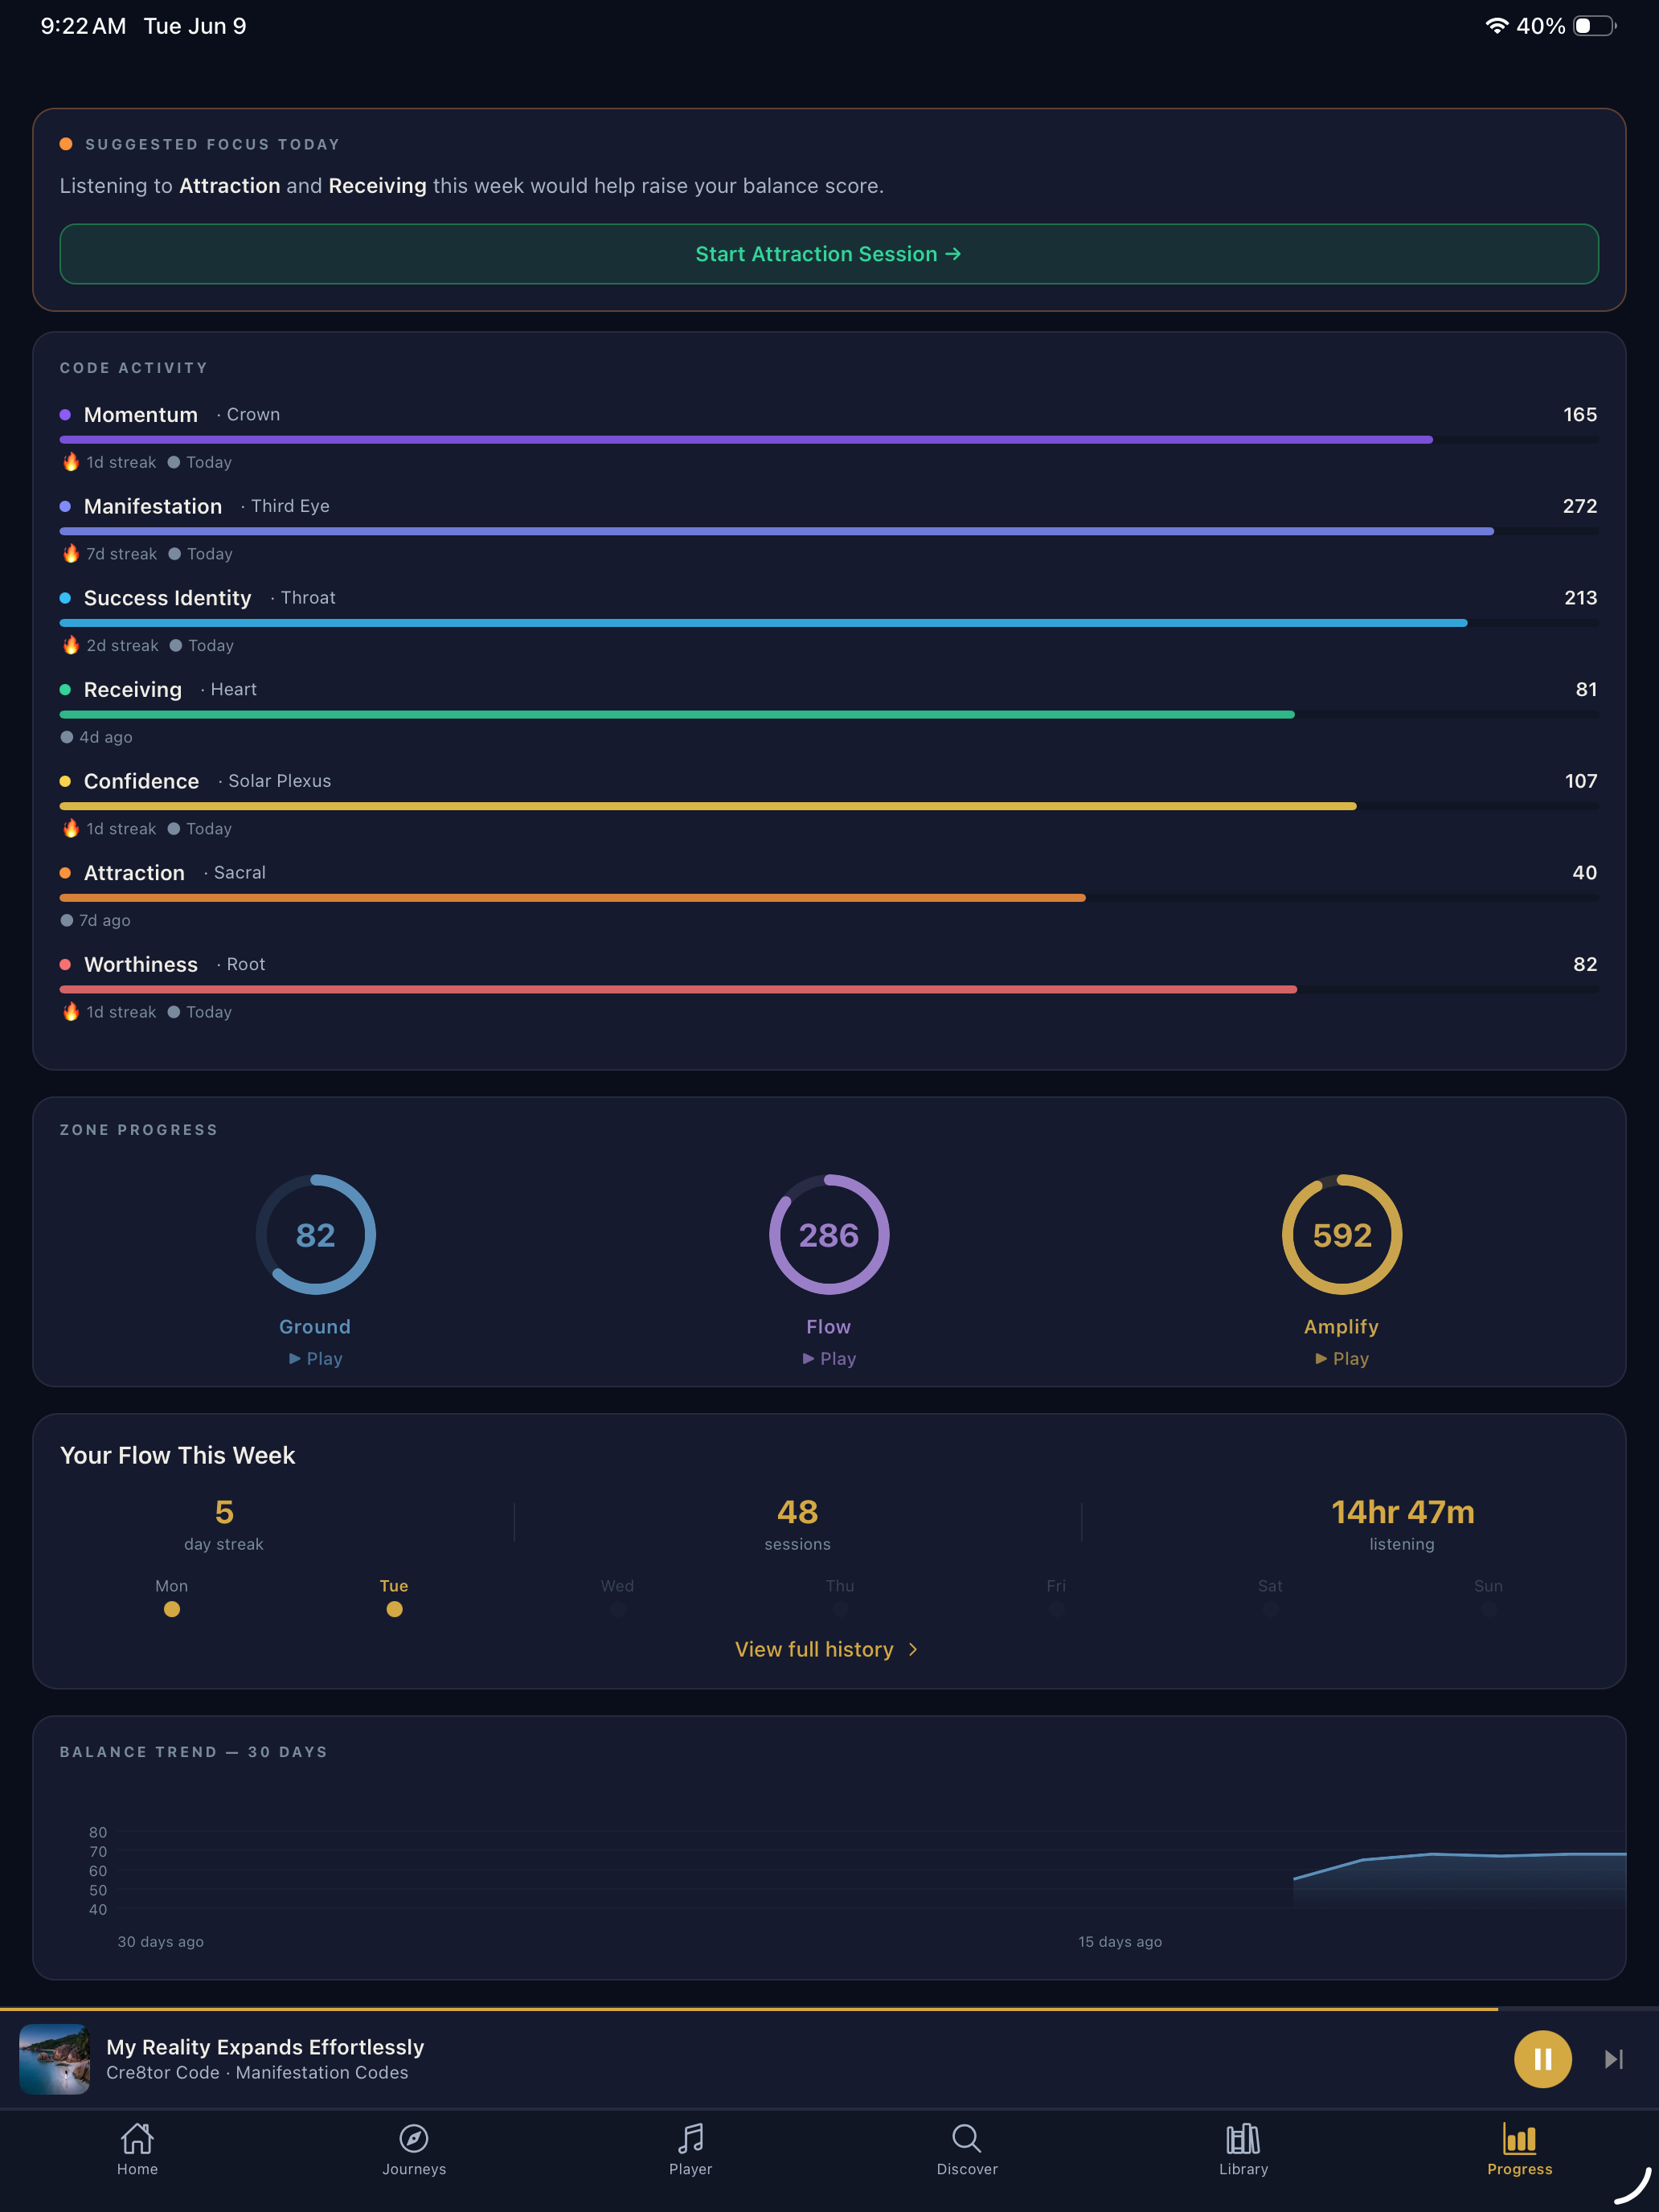Select Sunday's streak dot

(1489, 1609)
